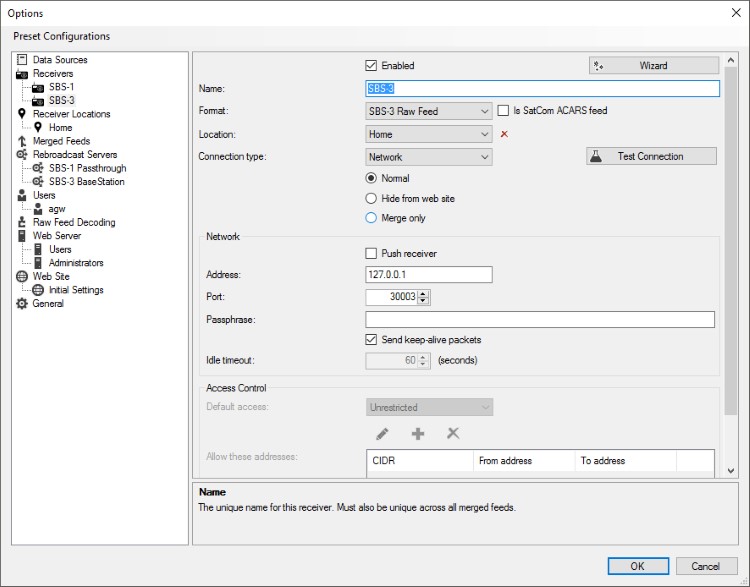Click the red X next to Location
The width and height of the screenshot is (750, 587).
tap(504, 134)
